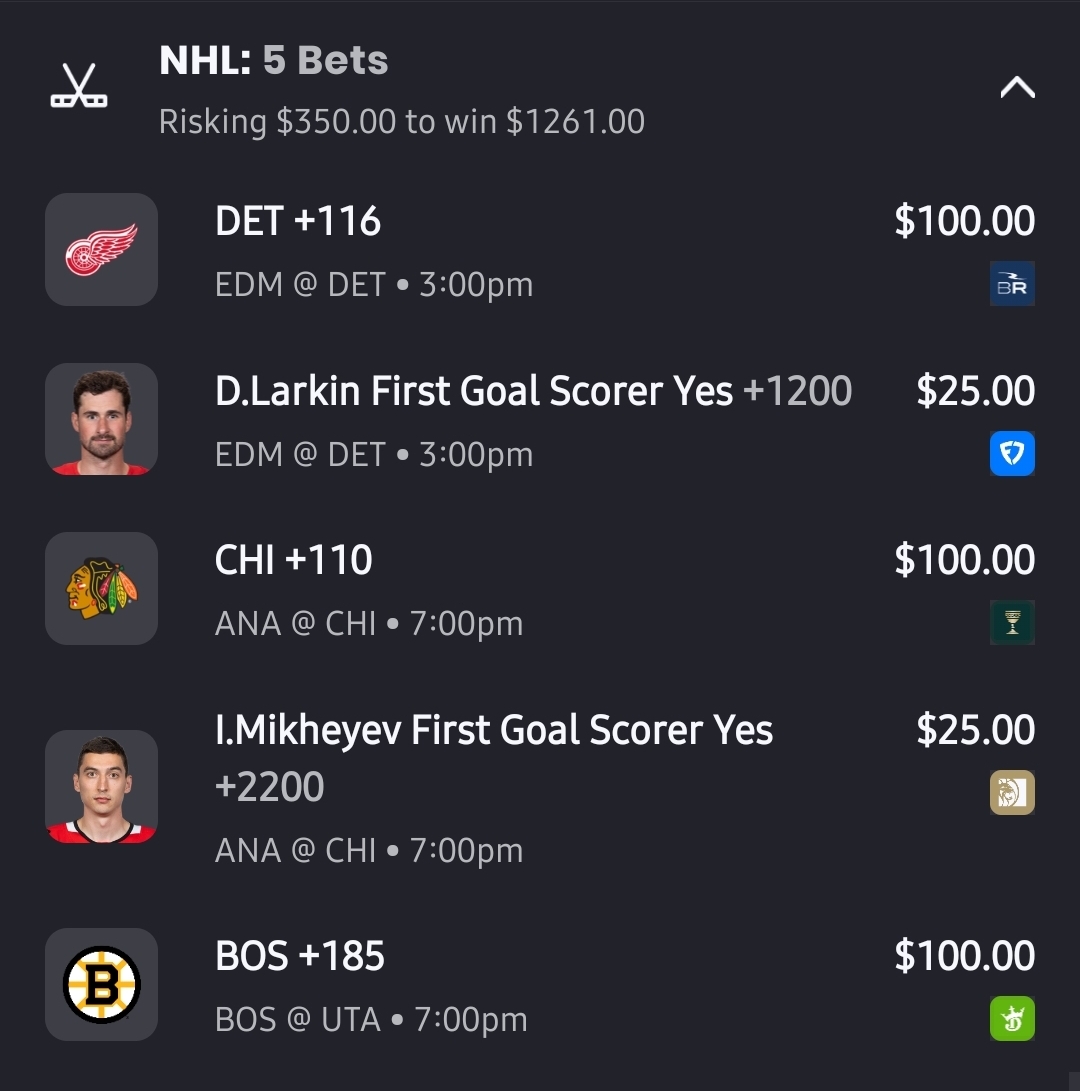The height and width of the screenshot is (1091, 1080).
Task: Open the Boston Bruins logo
Action: [101, 985]
